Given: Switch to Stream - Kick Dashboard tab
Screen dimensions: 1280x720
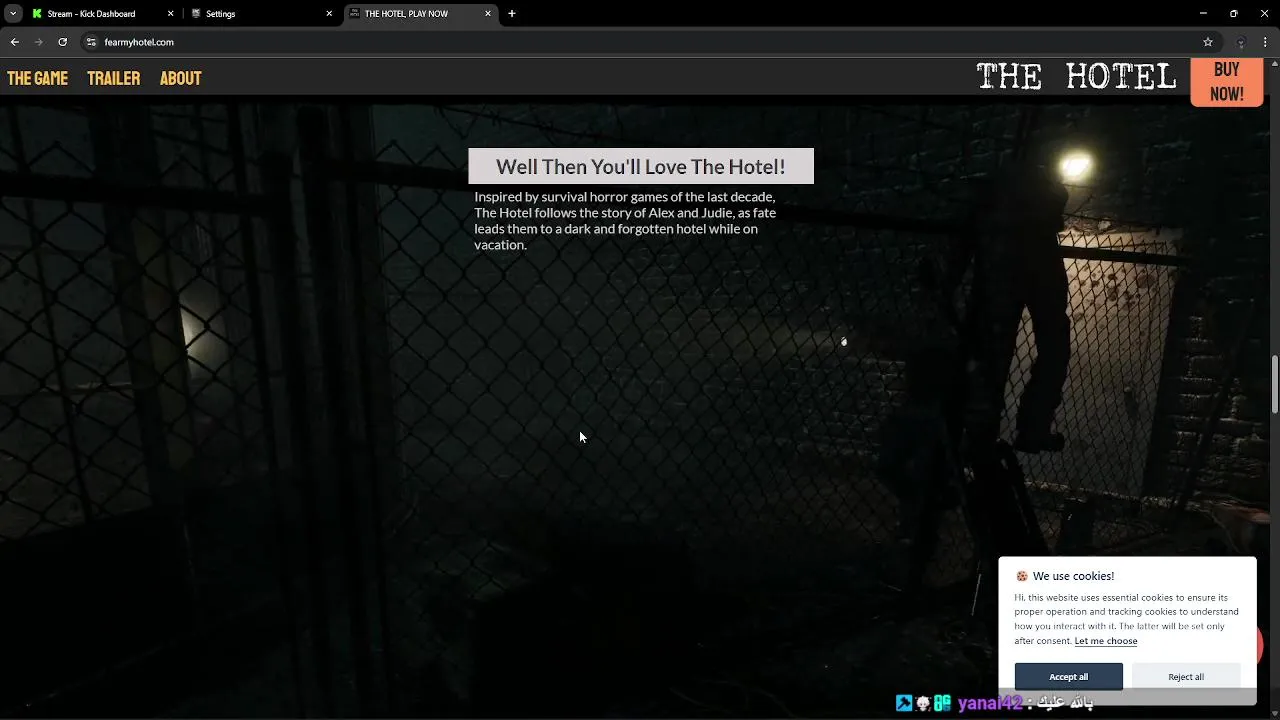Looking at the screenshot, I should 104,14.
